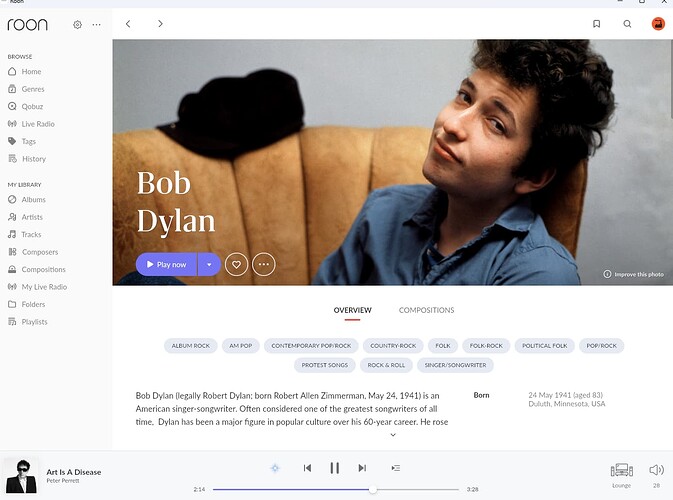Click the Rock & Roll genre tag
This screenshot has width=673, height=500.
coord(386,365)
